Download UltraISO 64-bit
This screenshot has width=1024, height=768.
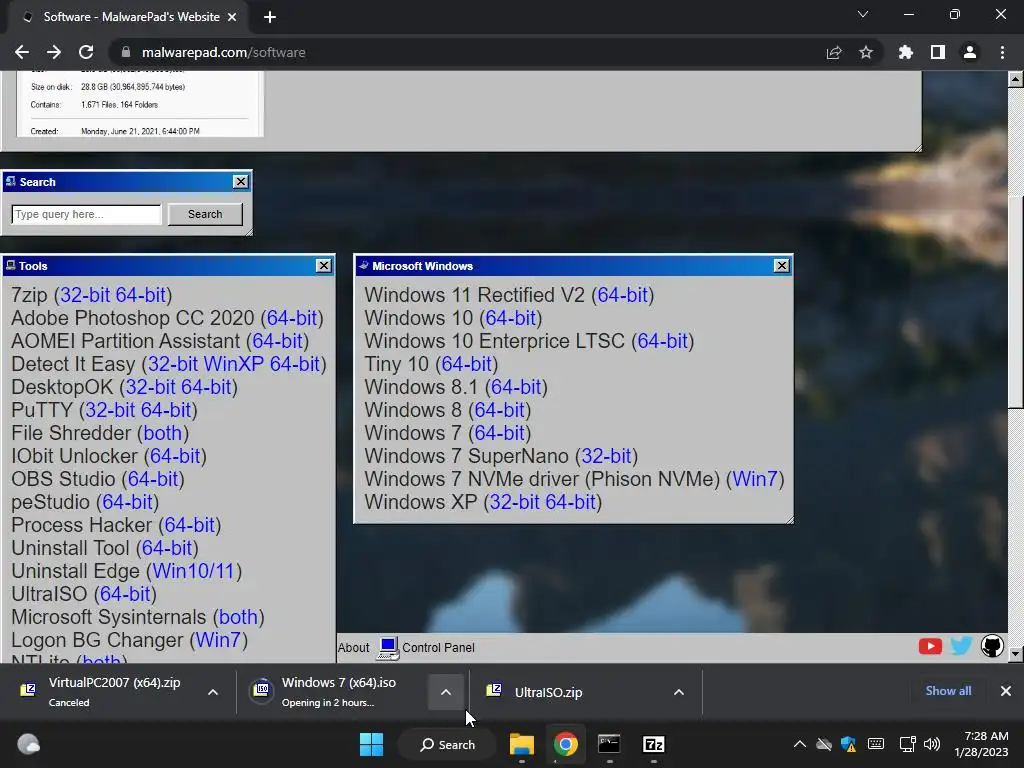[x=125, y=594]
